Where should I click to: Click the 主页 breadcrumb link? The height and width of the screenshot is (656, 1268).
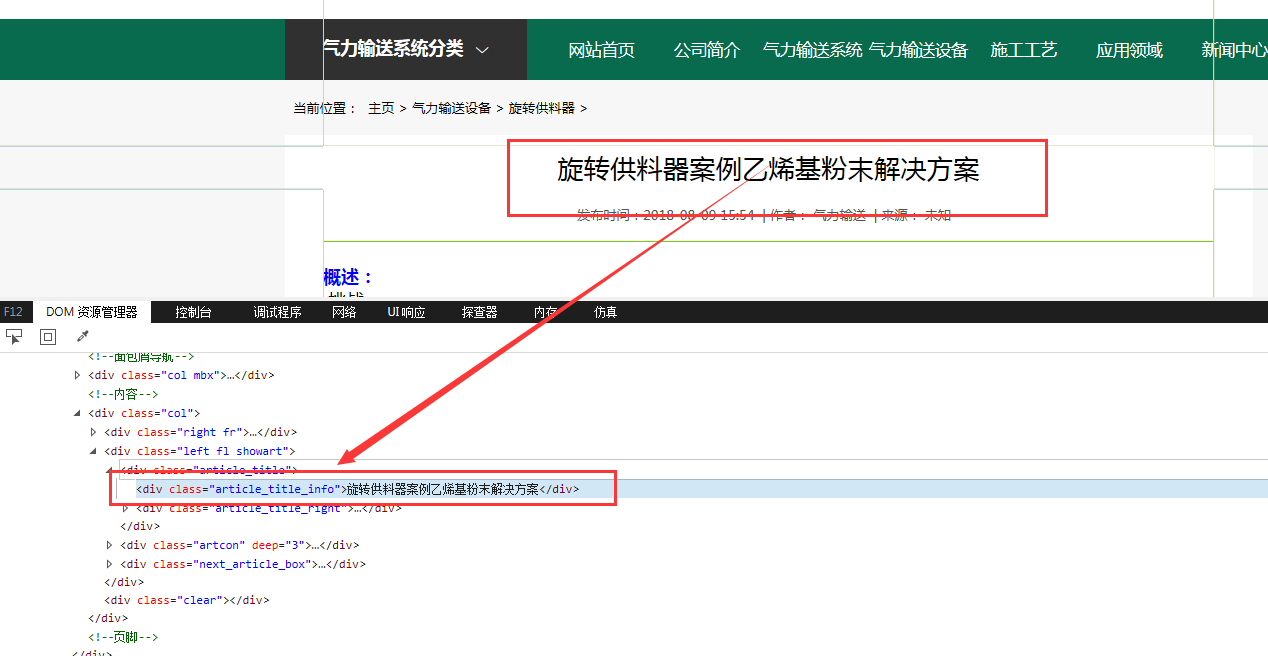[381, 107]
